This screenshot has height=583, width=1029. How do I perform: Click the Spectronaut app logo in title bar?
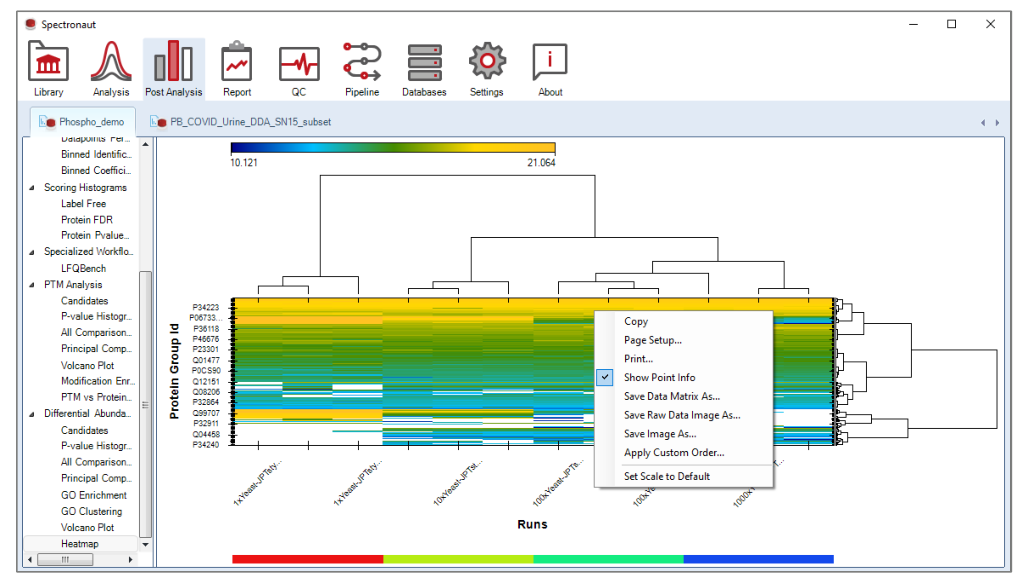30,24
